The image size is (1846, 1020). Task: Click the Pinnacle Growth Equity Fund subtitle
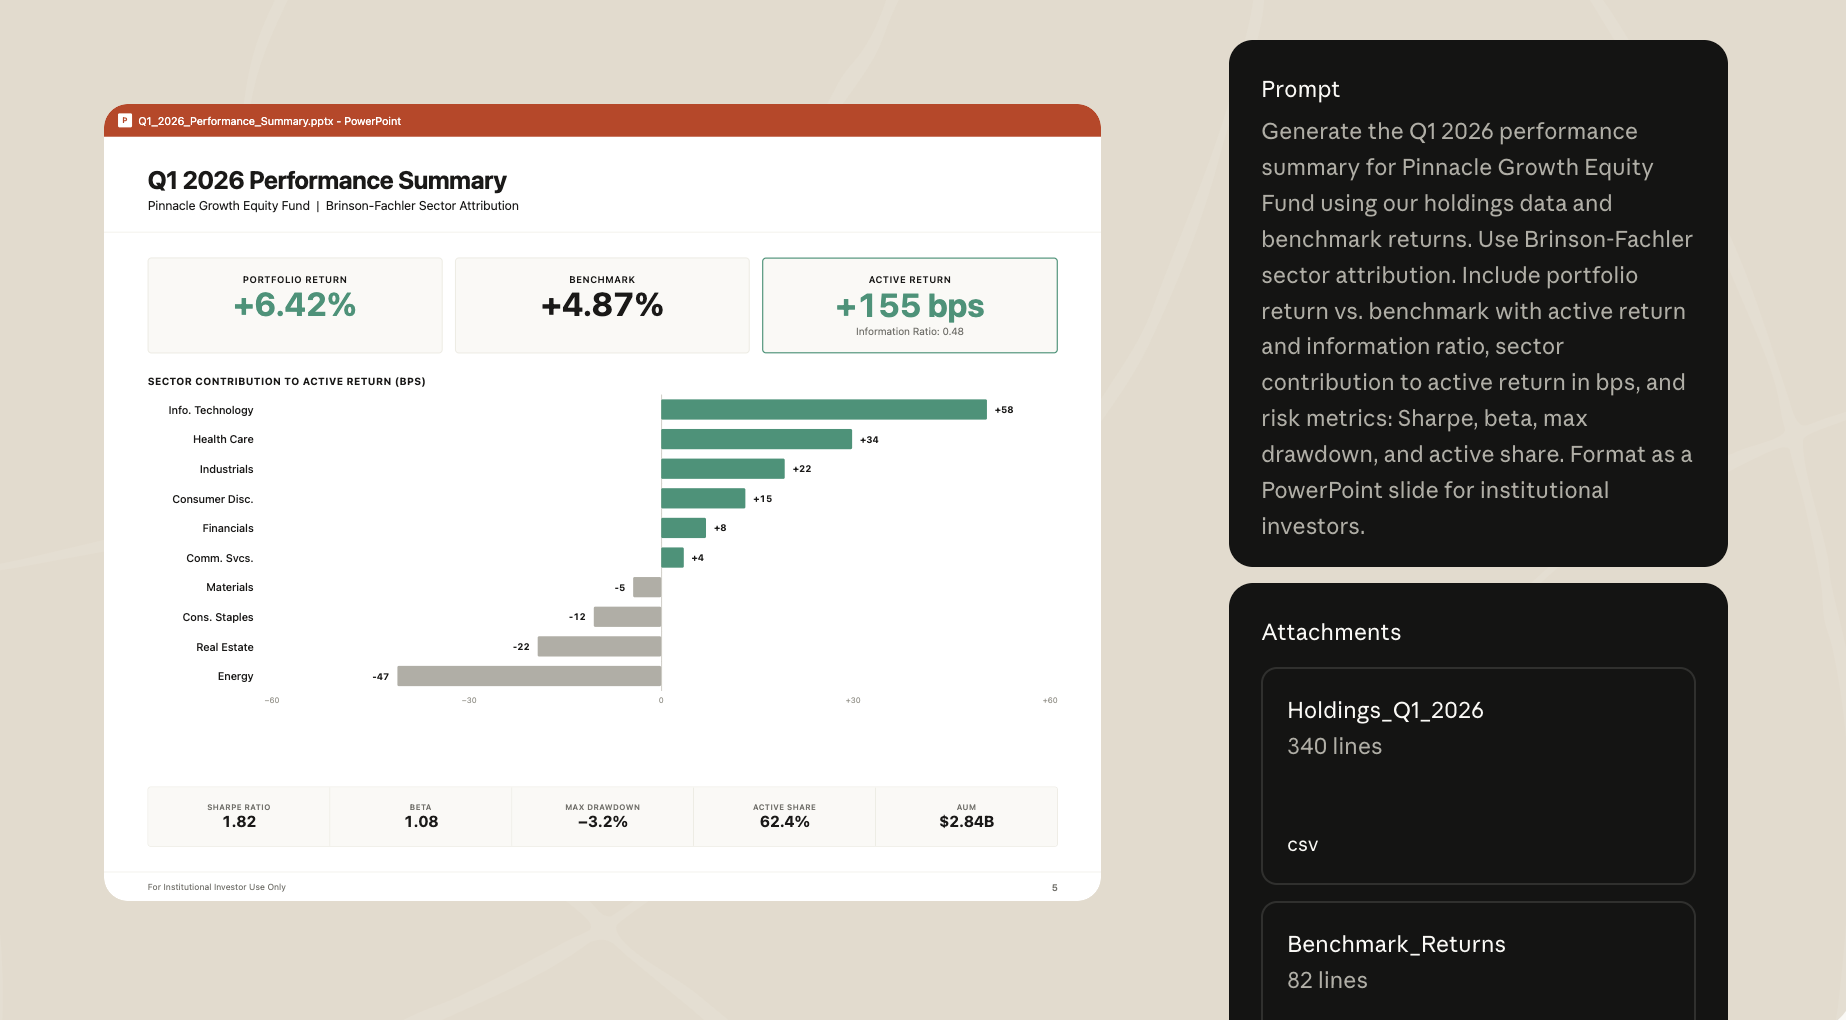pos(333,206)
